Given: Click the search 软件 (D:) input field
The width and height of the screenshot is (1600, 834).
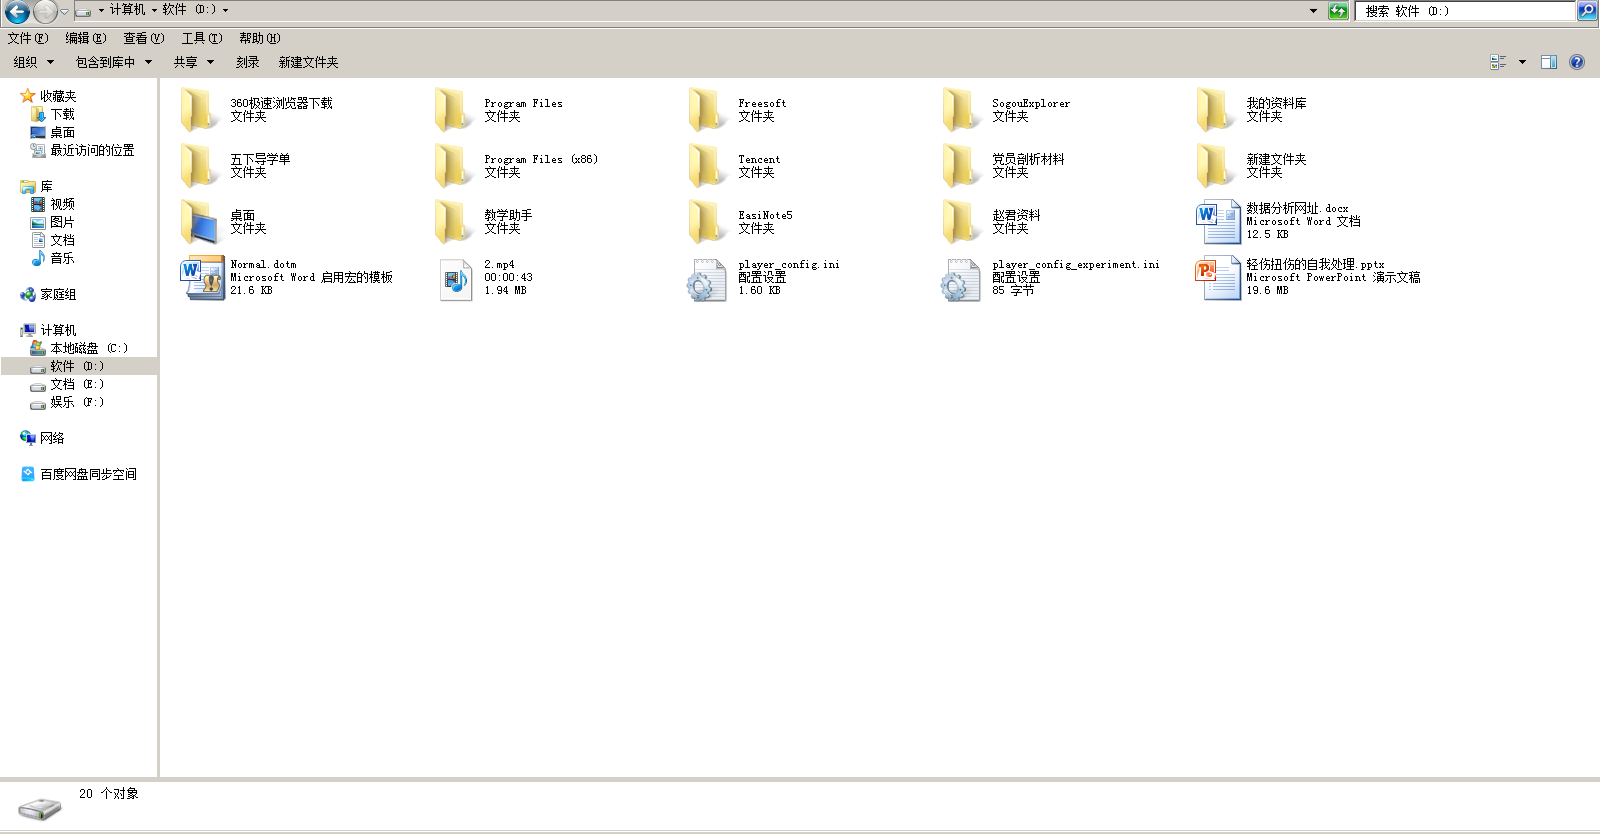Looking at the screenshot, I should 1464,11.
